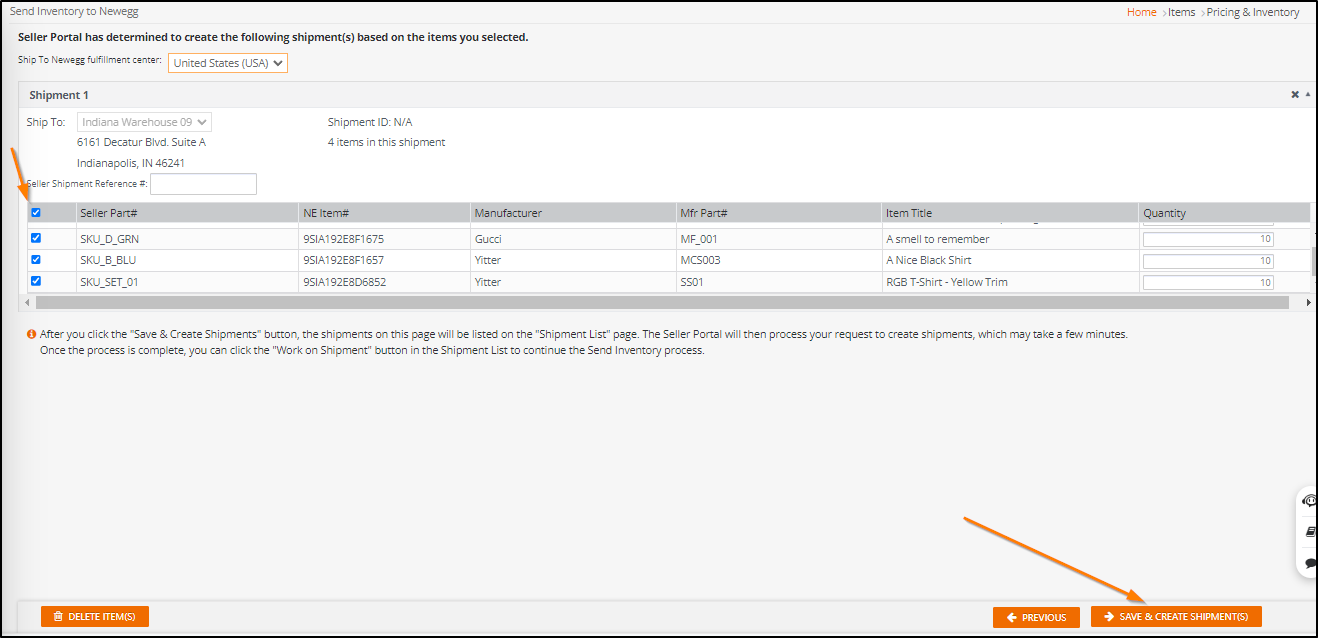Click Save & Create Shipment(s)
1318x638 pixels.
pos(1176,617)
